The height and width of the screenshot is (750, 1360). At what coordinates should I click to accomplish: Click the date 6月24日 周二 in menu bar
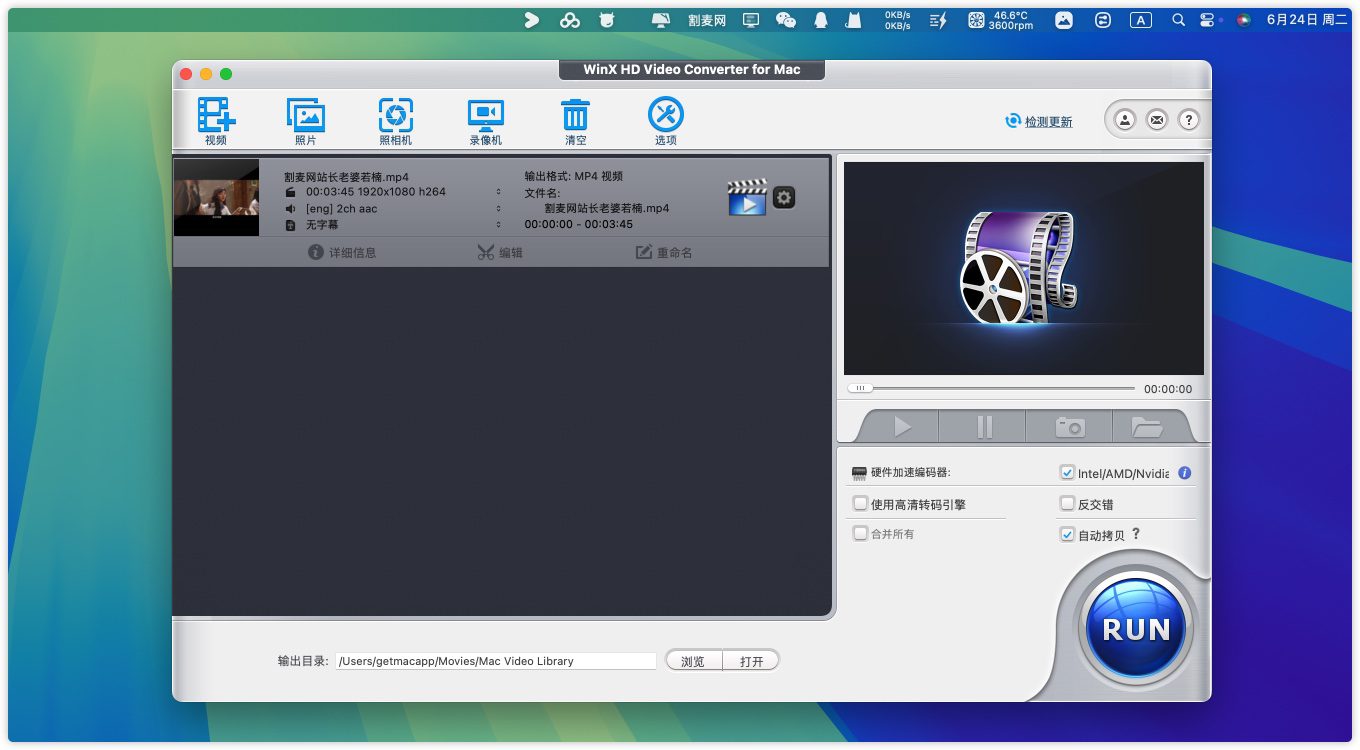point(1307,20)
